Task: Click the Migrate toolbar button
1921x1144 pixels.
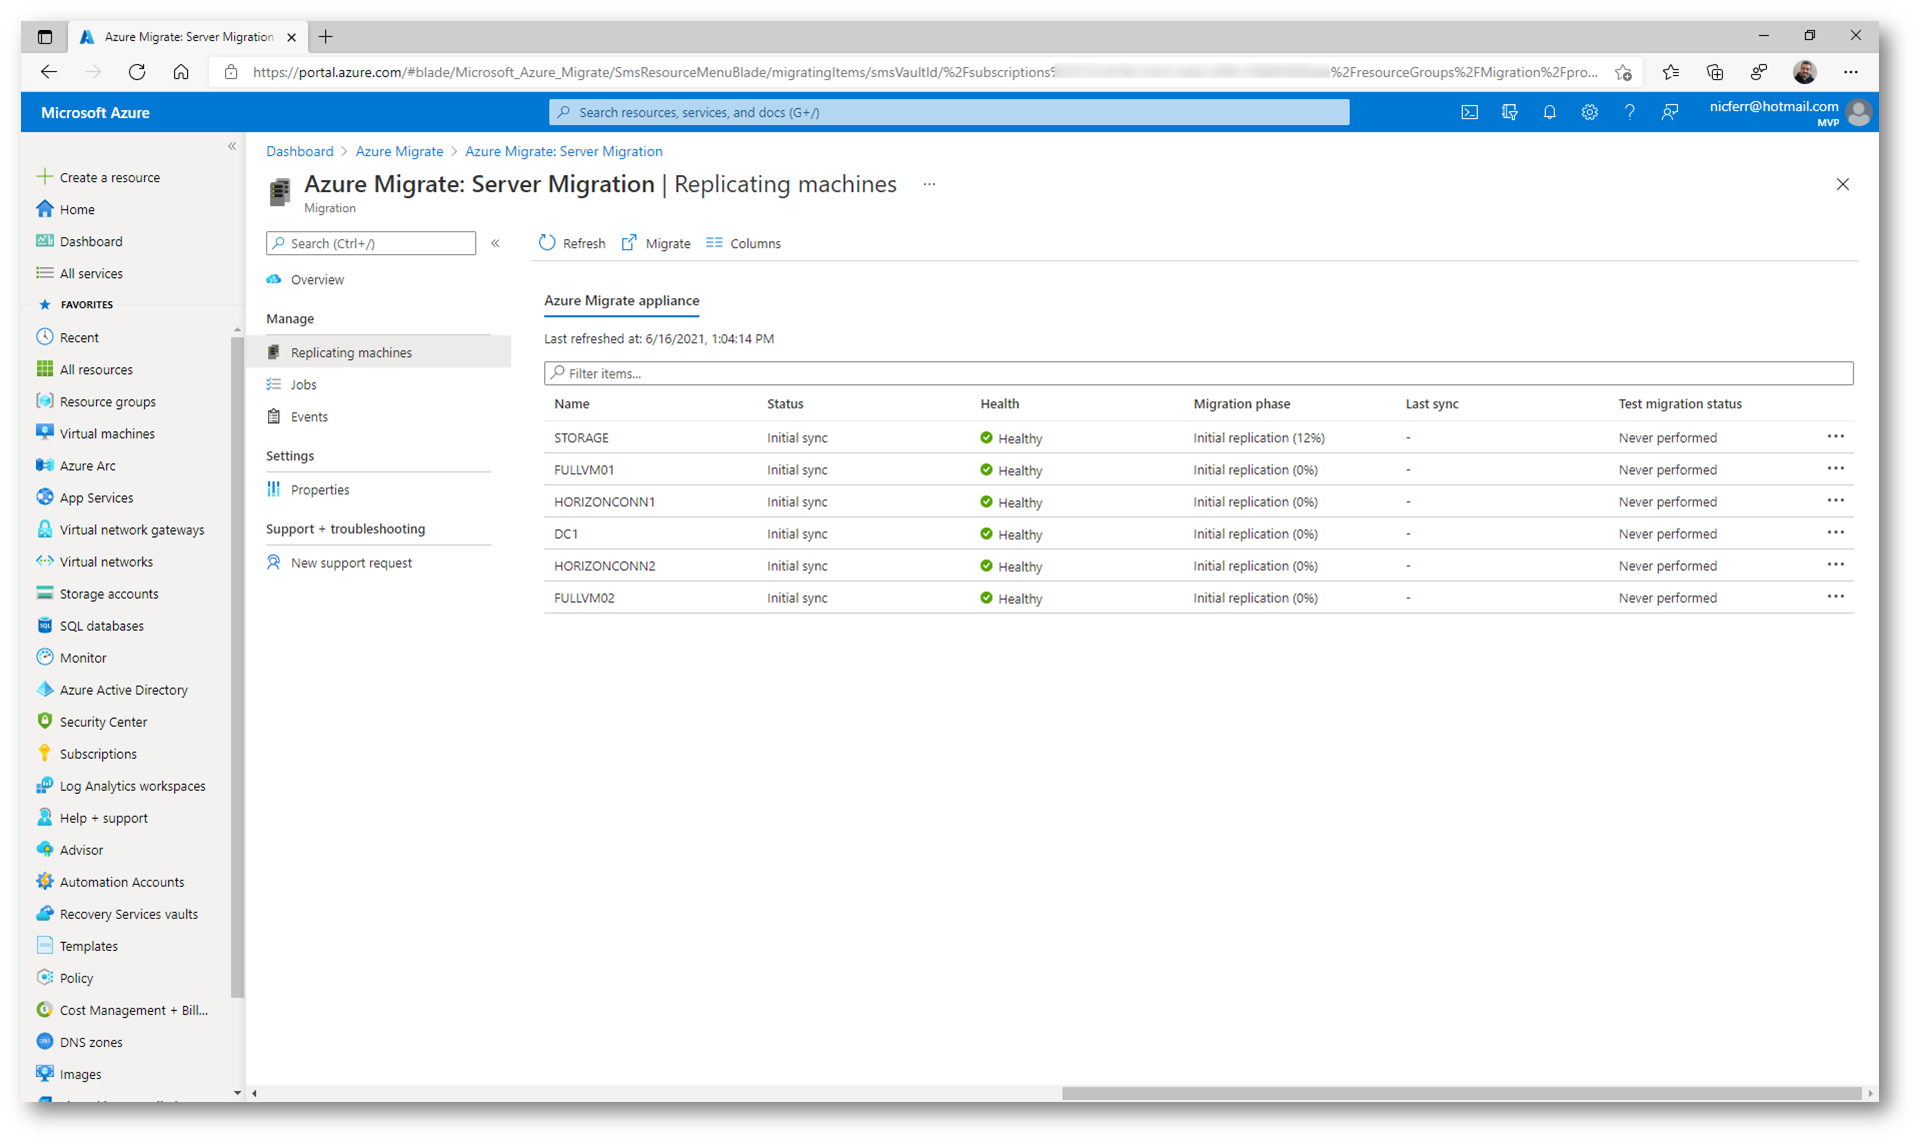Action: 656,243
